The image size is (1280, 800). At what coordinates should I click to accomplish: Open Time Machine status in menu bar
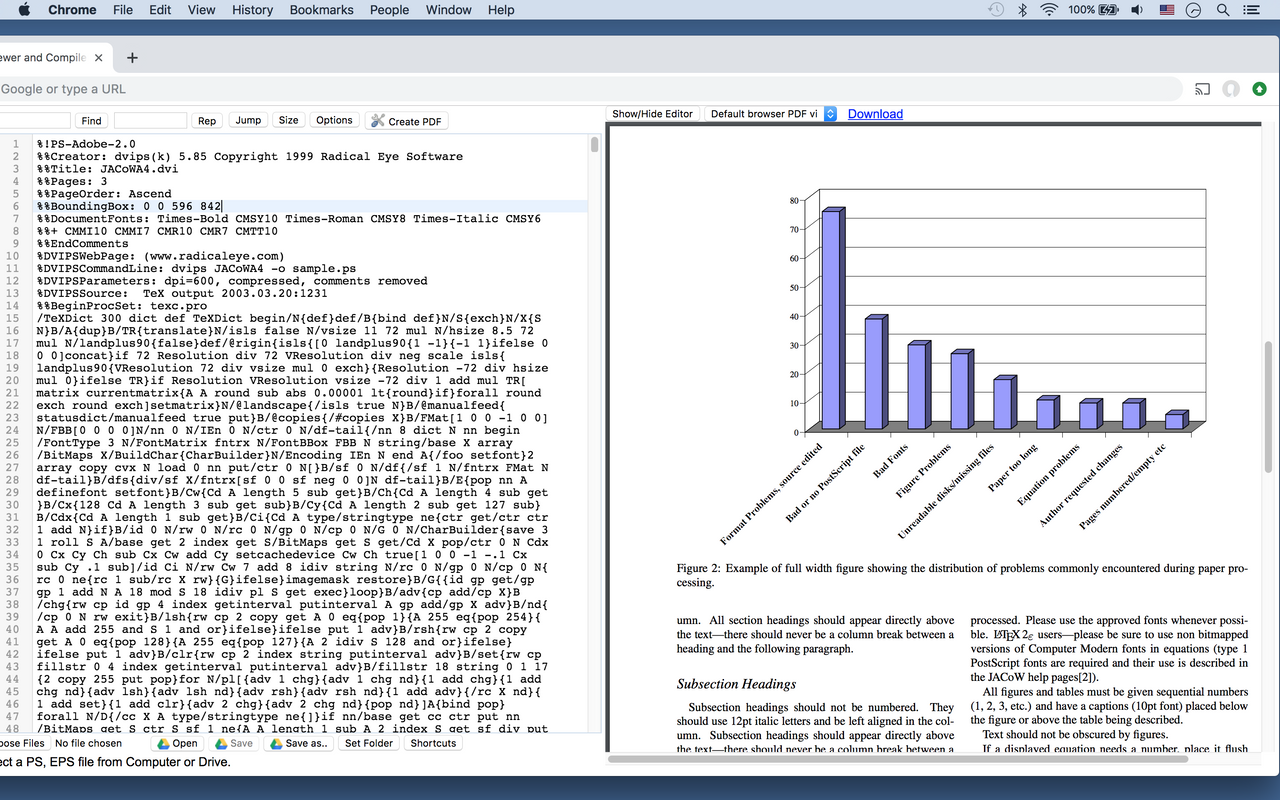pyautogui.click(x=996, y=10)
